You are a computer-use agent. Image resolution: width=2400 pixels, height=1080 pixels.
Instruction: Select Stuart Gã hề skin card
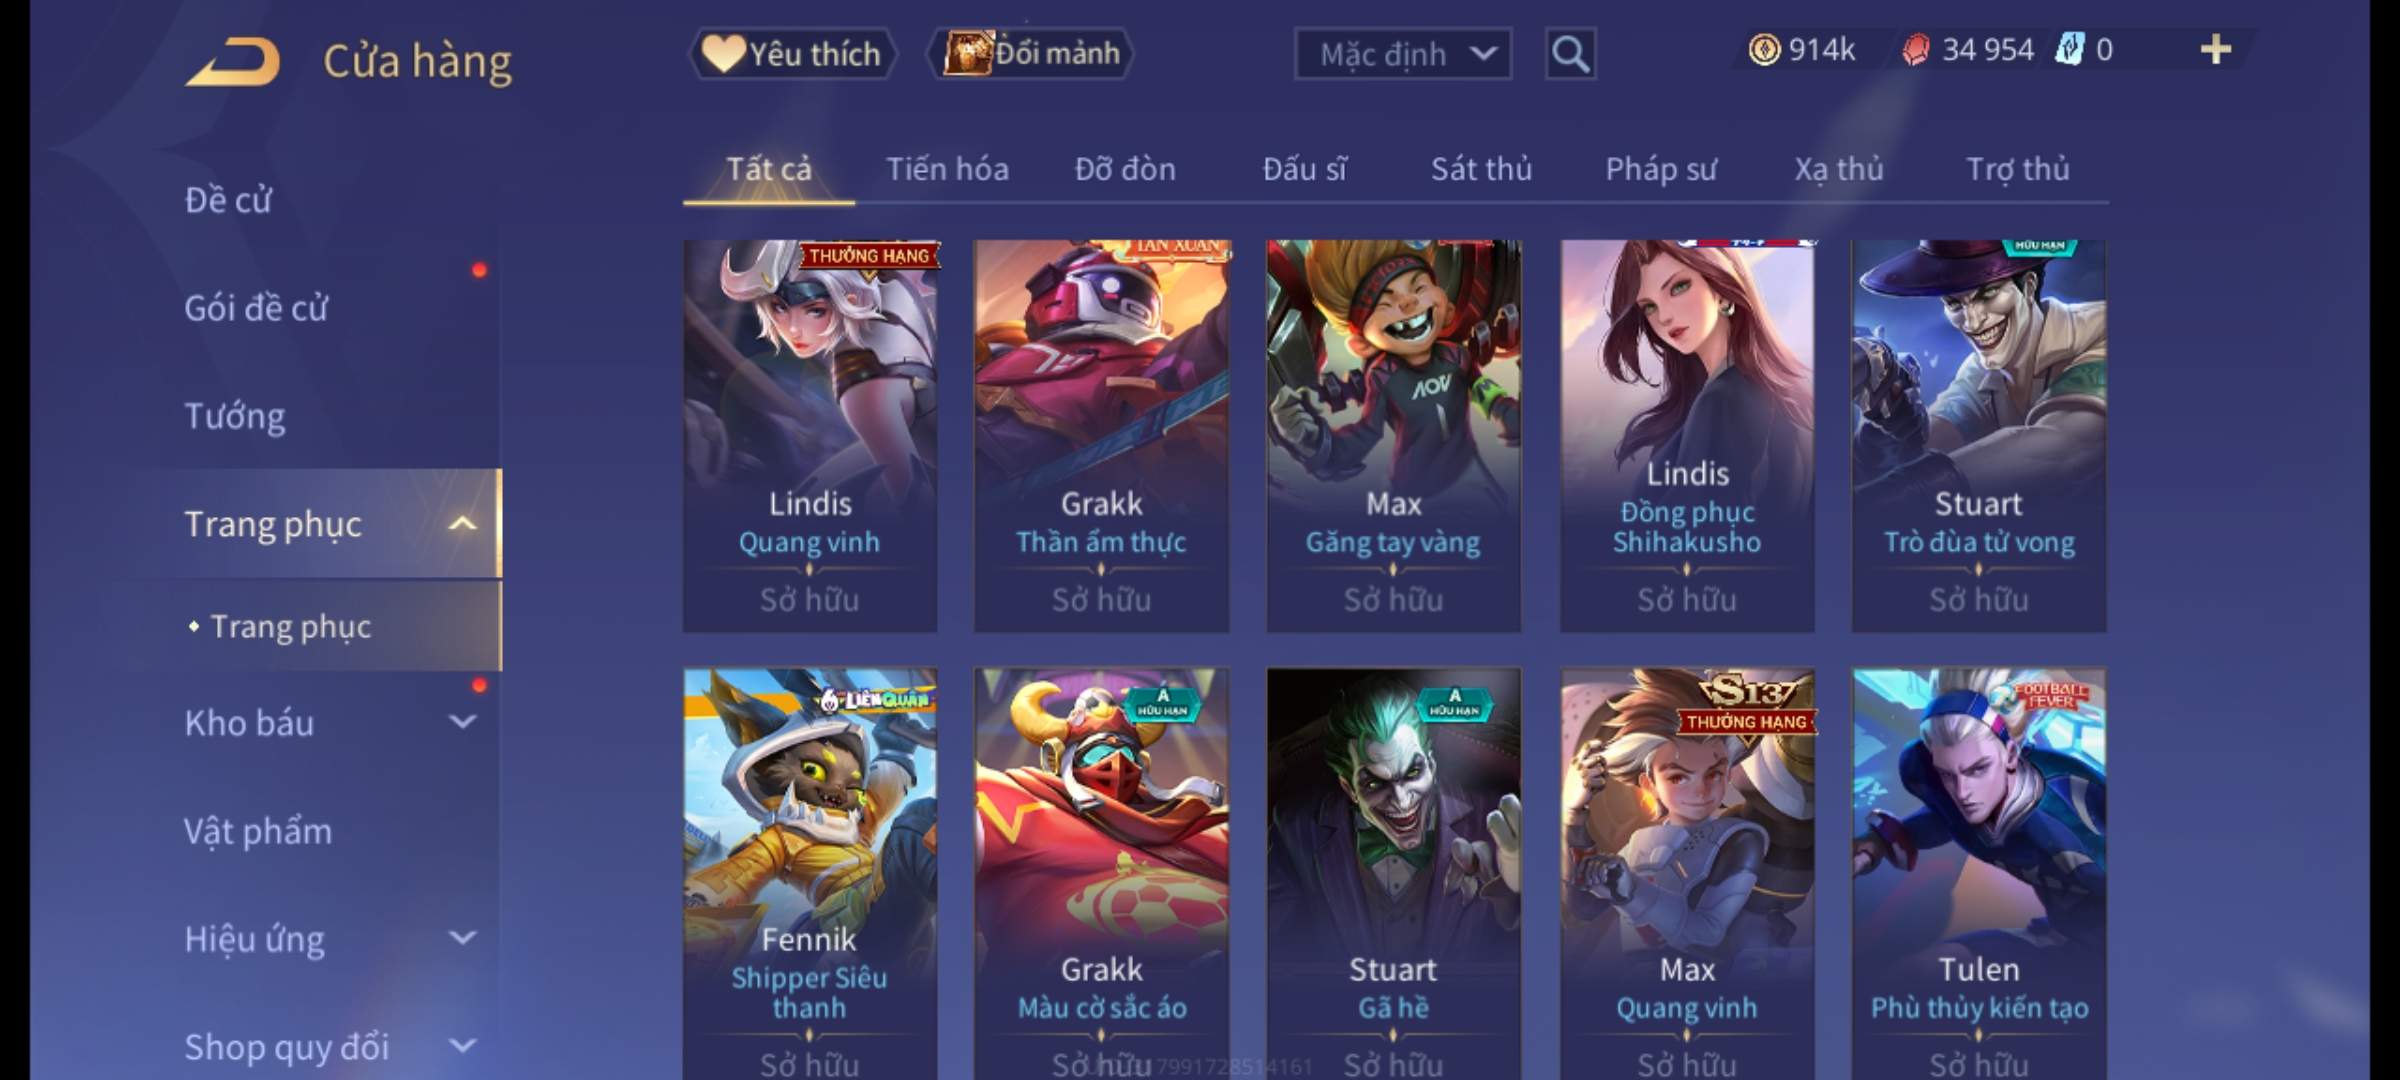click(1394, 874)
